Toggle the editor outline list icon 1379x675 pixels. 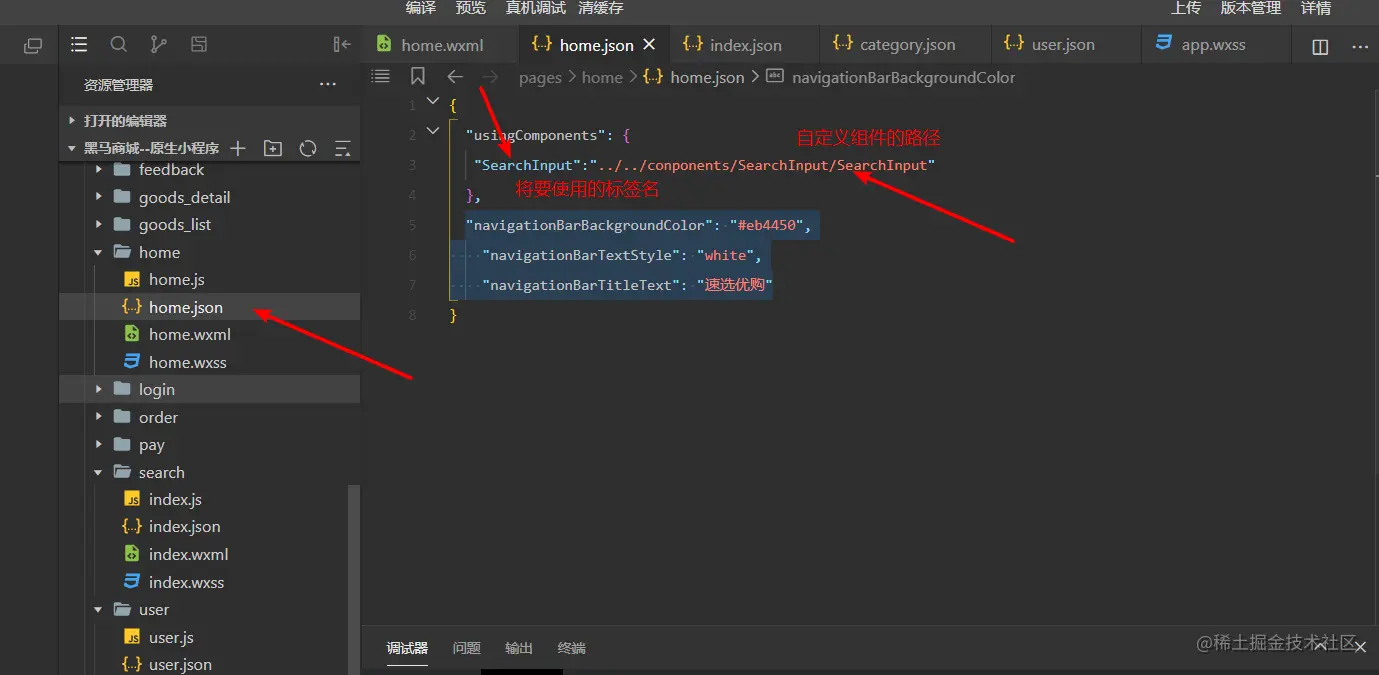click(380, 76)
